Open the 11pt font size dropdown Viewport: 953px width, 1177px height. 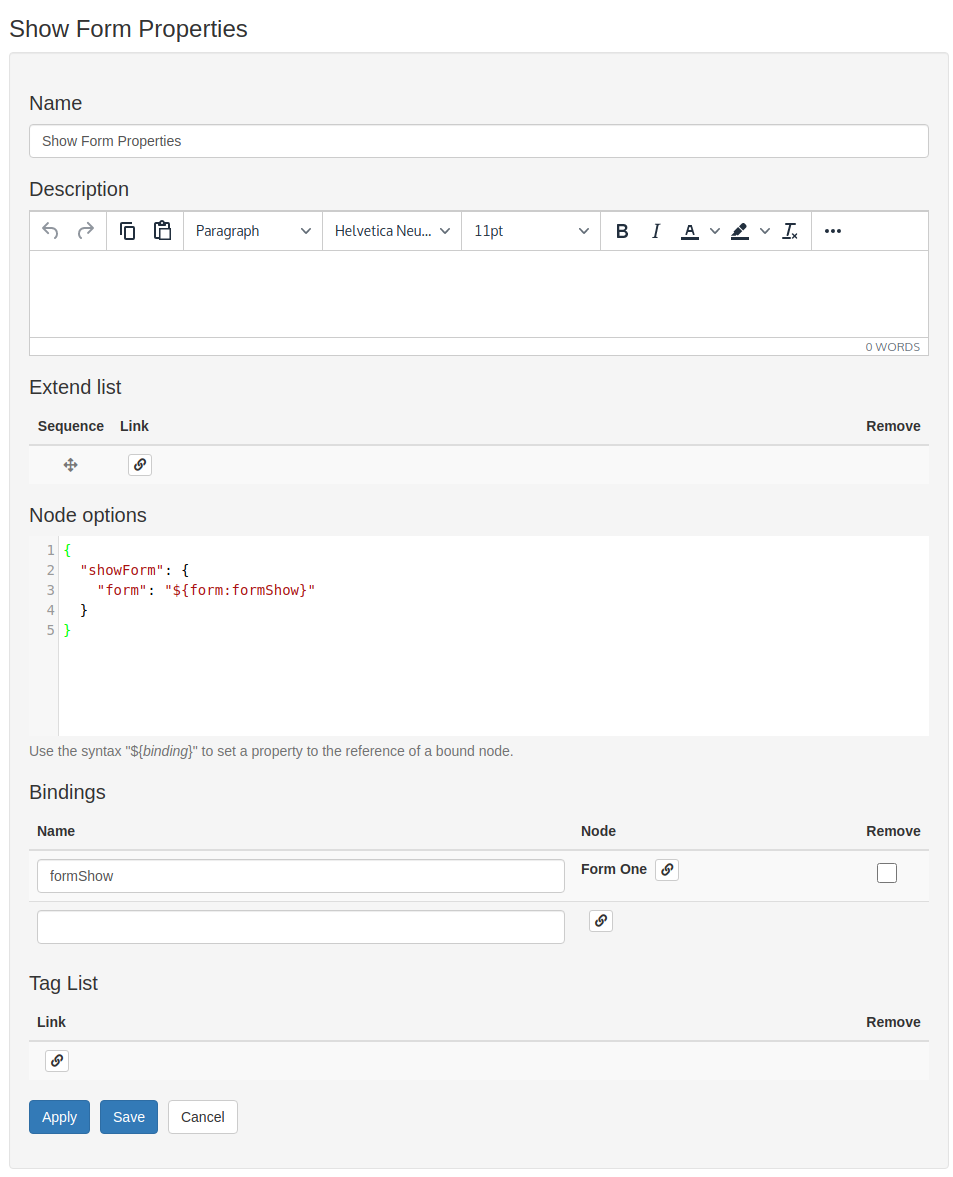click(531, 231)
